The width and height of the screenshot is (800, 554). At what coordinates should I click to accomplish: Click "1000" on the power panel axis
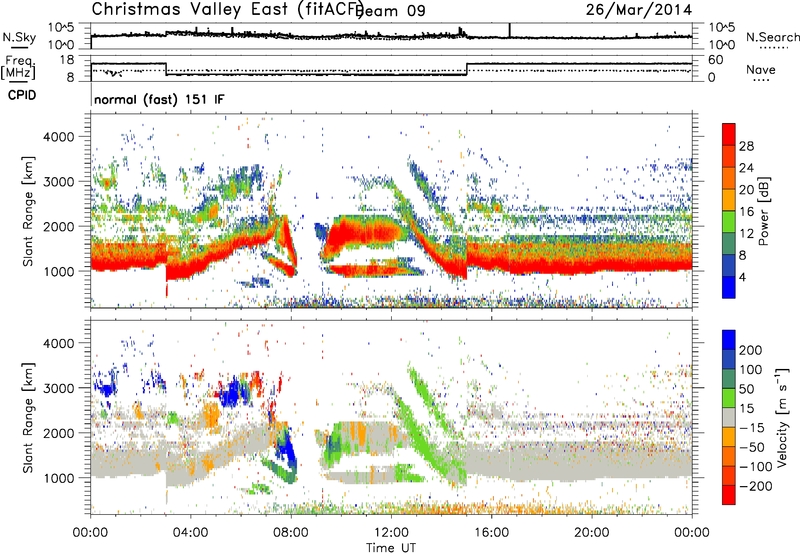(x=59, y=271)
